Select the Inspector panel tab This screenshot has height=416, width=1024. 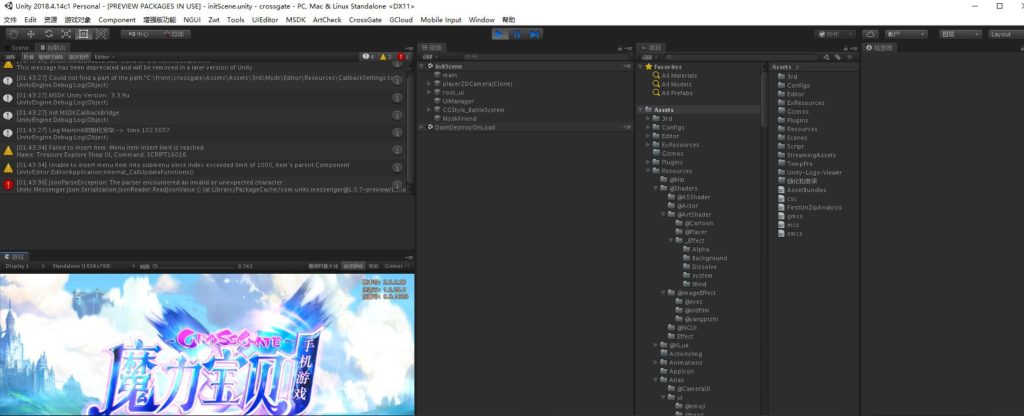[x=879, y=48]
